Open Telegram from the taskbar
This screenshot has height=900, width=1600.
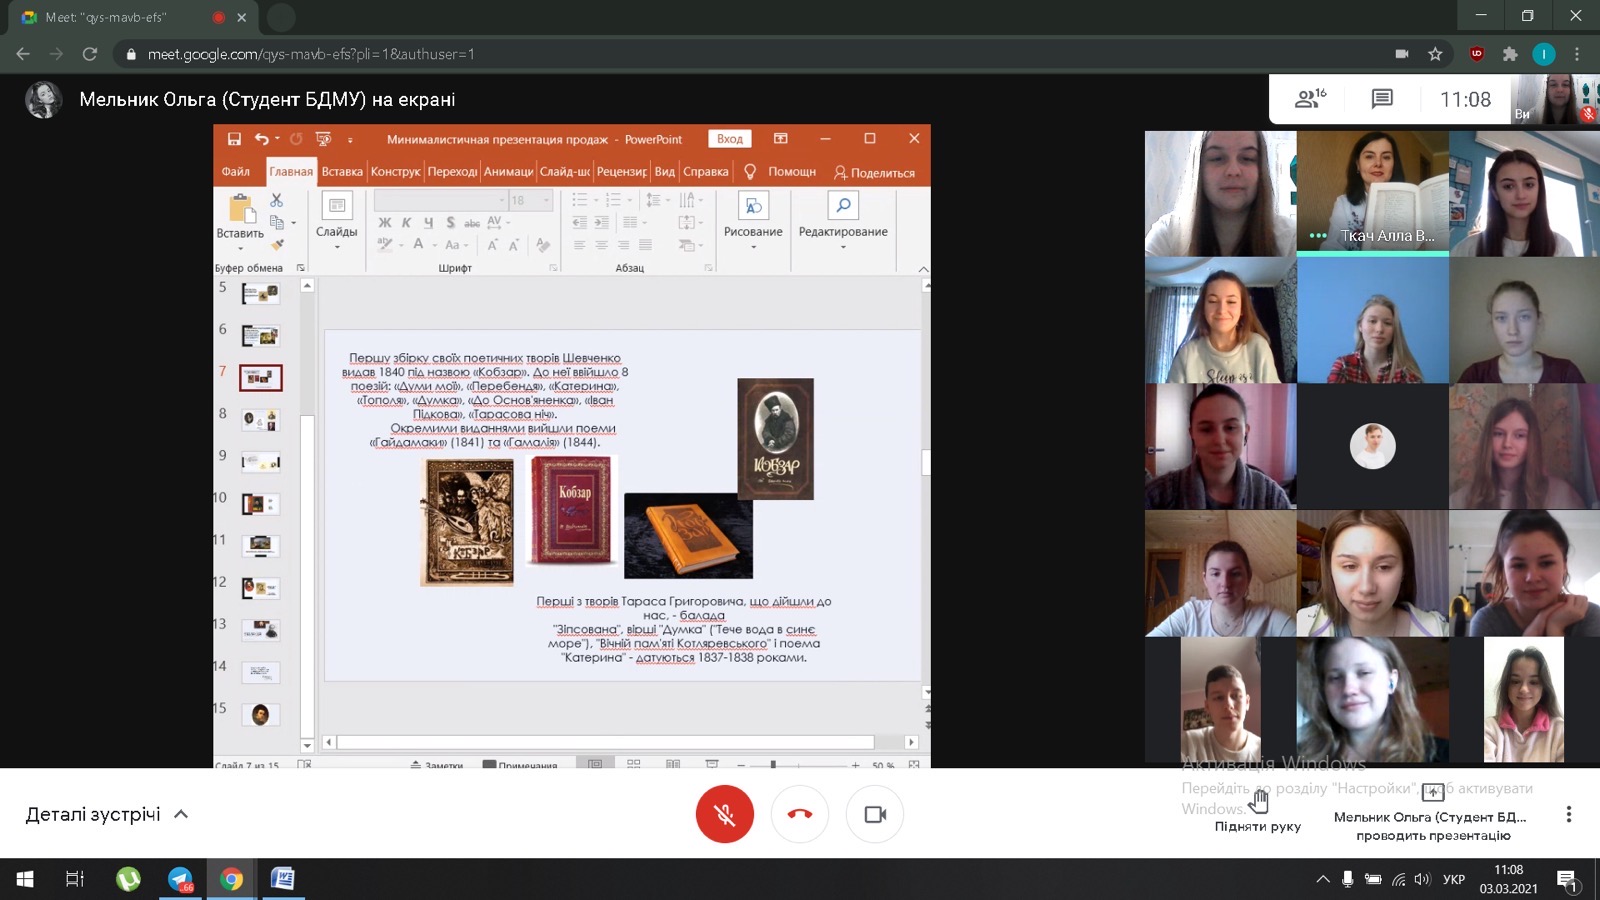coord(180,879)
